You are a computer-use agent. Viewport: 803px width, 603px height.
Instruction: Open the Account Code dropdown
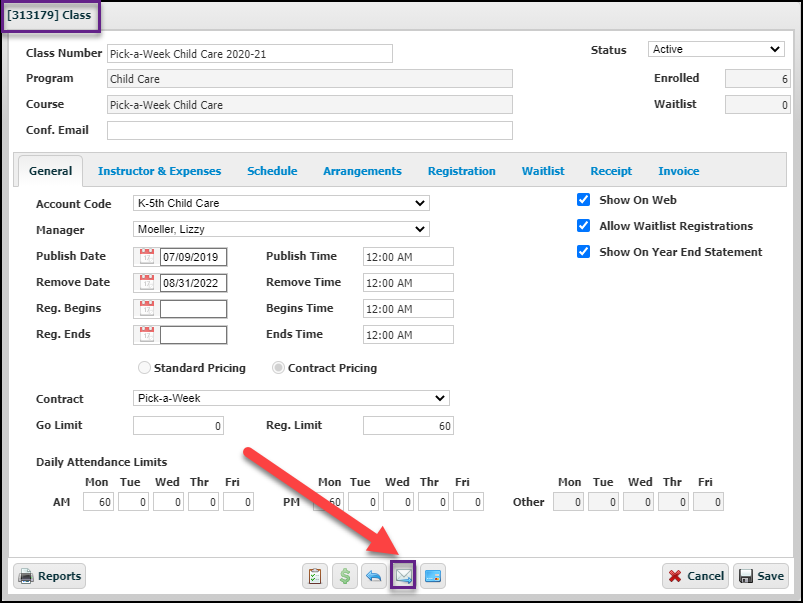point(281,203)
